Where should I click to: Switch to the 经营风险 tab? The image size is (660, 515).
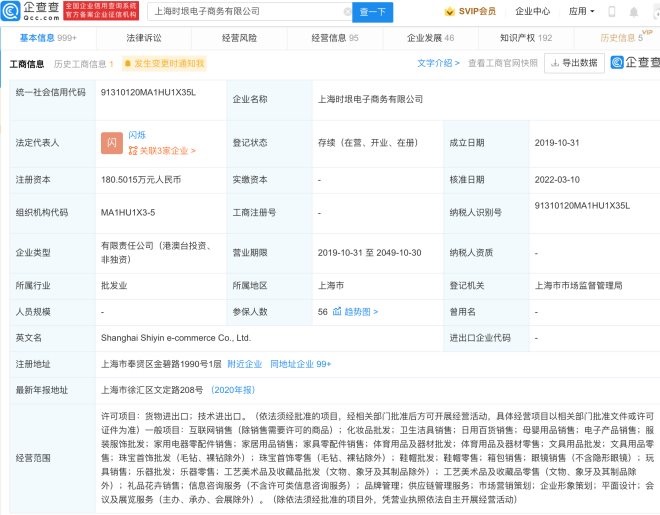(x=239, y=37)
